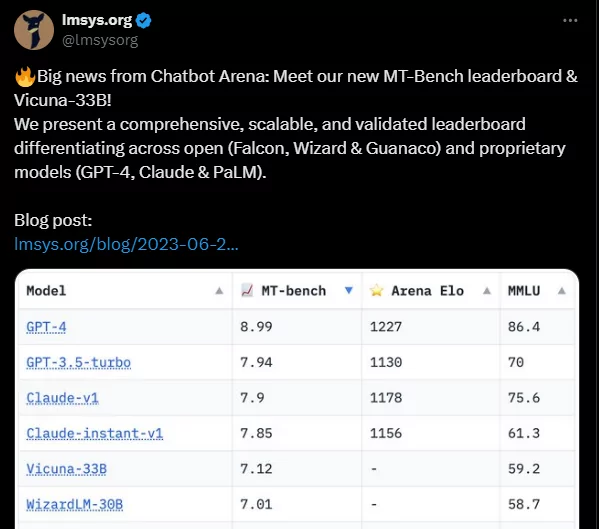This screenshot has width=599, height=529.
Task: Toggle MT-bench descending sort arrow
Action: click(348, 291)
